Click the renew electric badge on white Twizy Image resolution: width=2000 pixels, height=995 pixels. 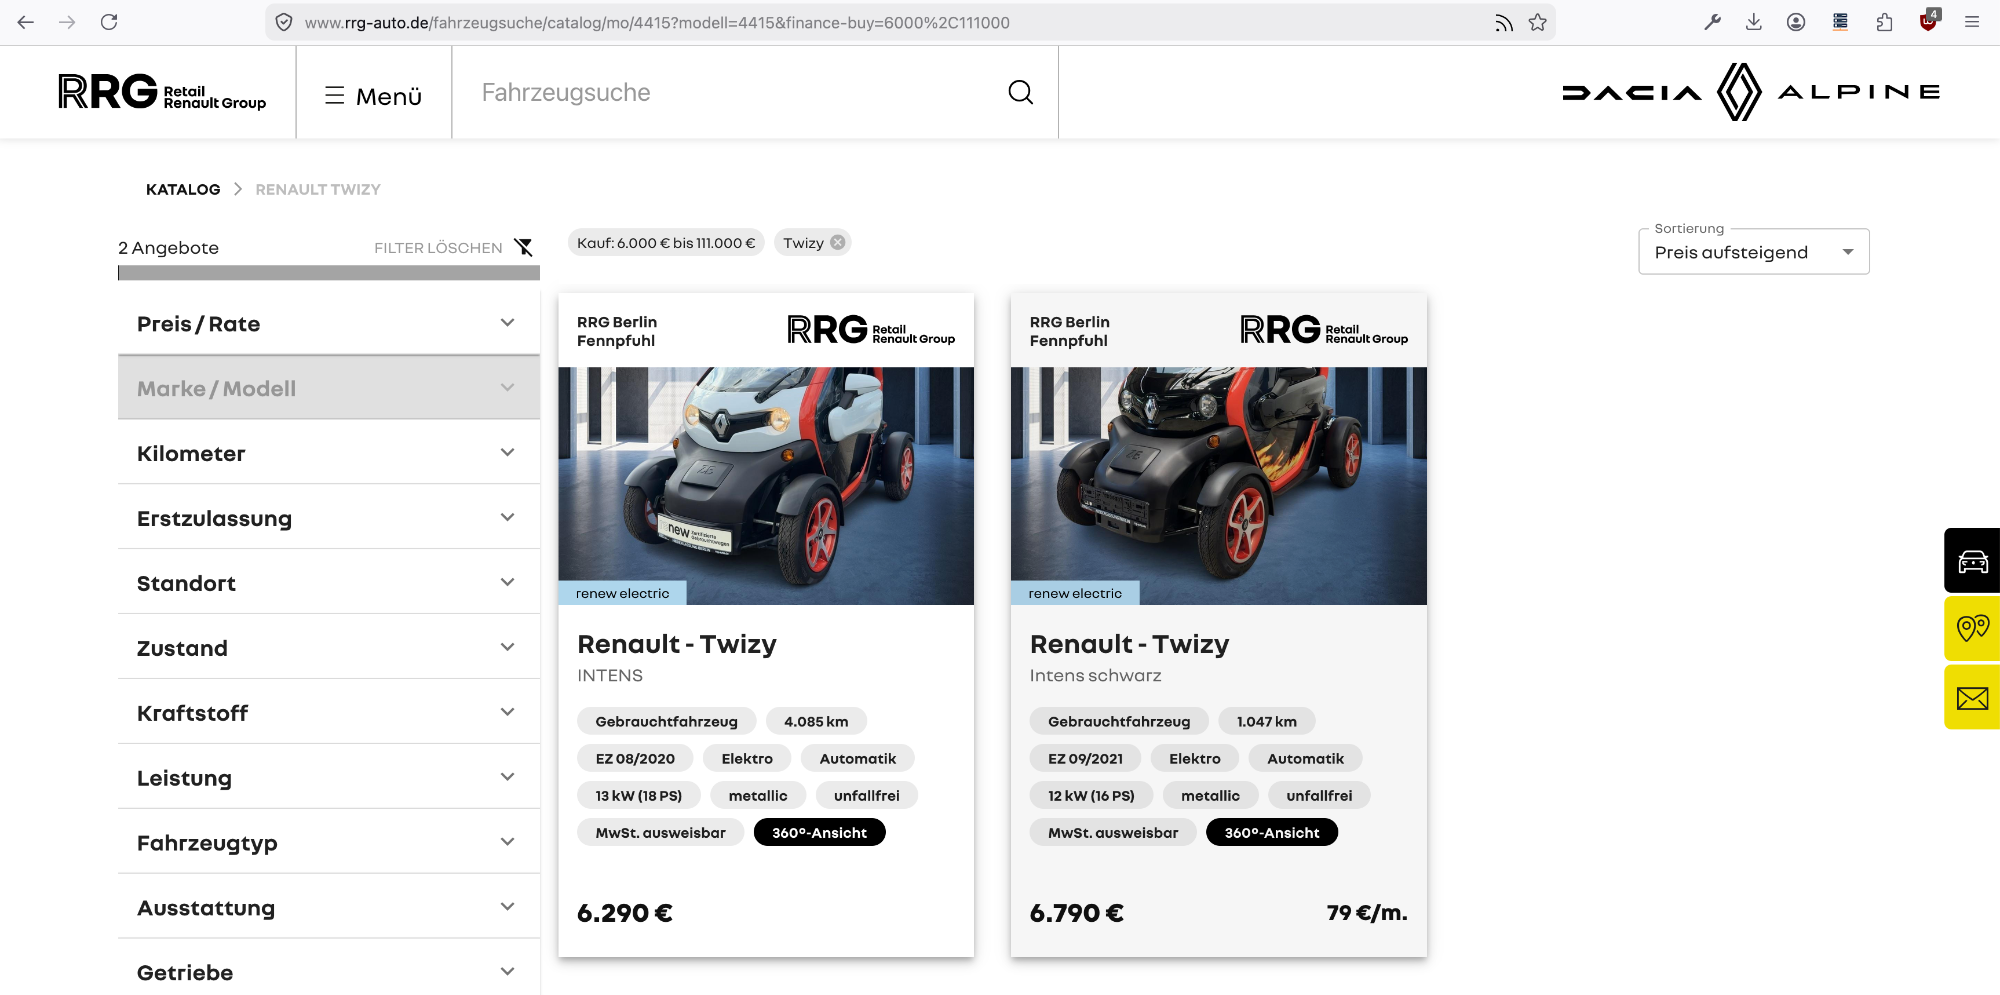click(x=622, y=593)
